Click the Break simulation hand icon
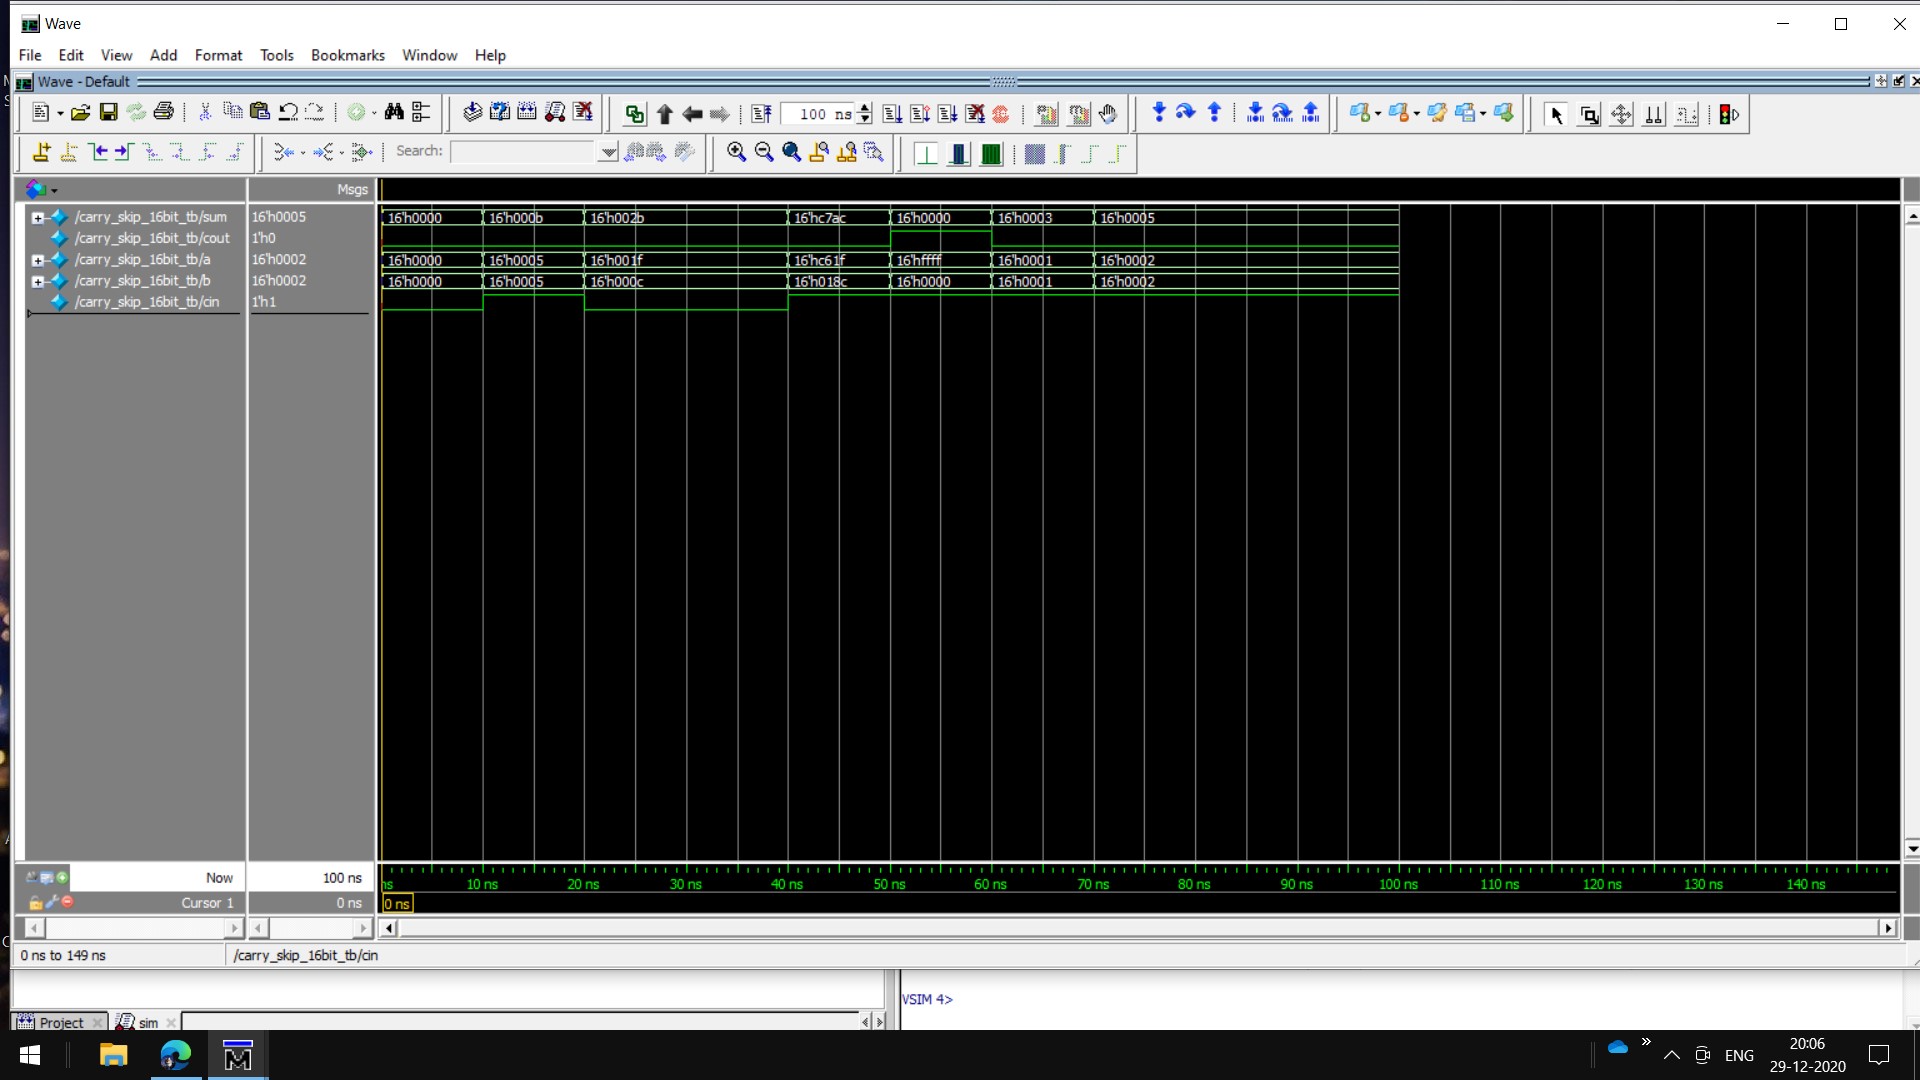 1108,114
